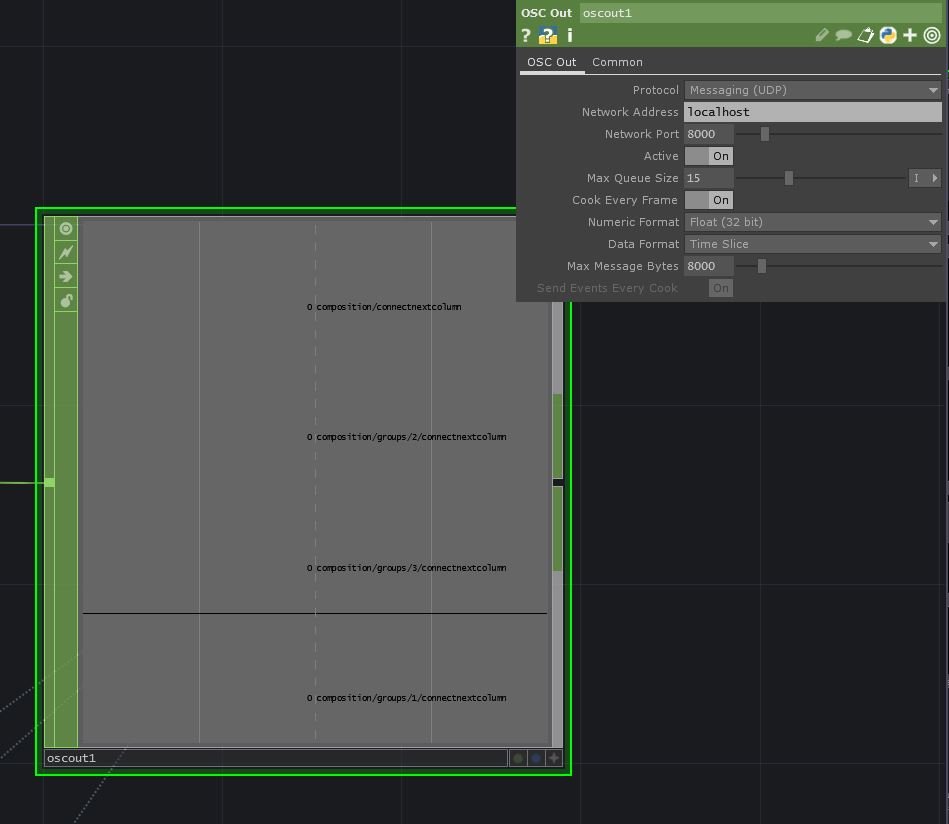
Task: Click the Network Port slider handle
Action: tap(765, 134)
